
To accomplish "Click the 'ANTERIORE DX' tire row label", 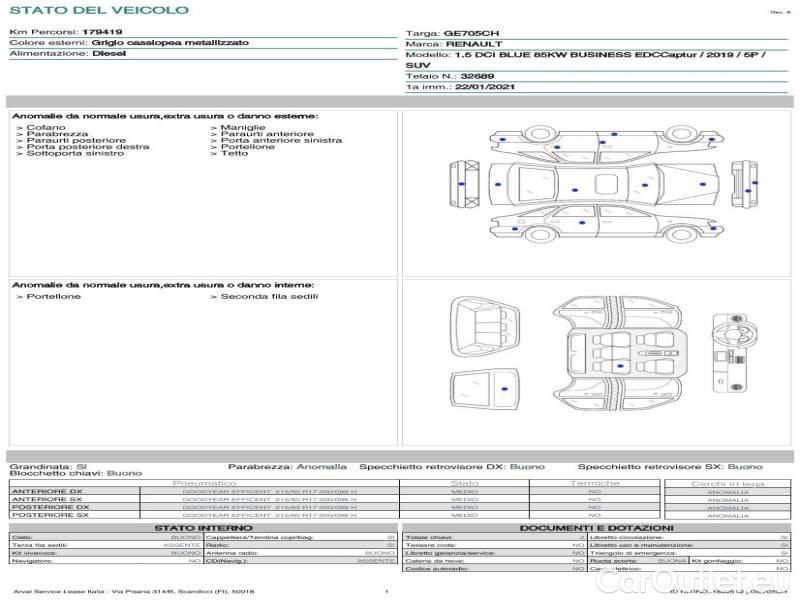I will tap(47, 491).
